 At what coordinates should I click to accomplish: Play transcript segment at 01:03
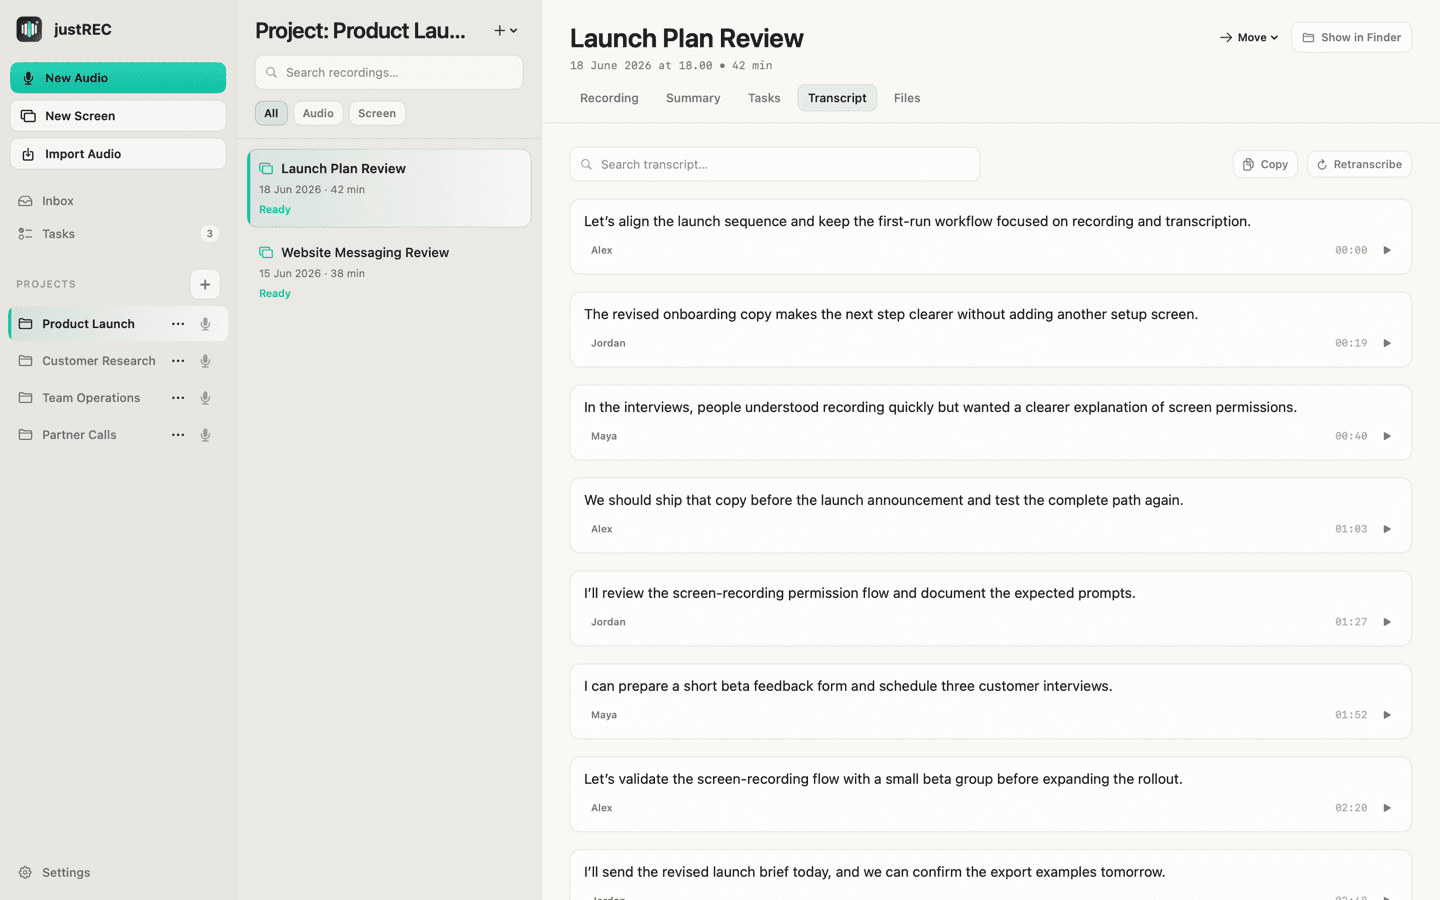pos(1387,529)
